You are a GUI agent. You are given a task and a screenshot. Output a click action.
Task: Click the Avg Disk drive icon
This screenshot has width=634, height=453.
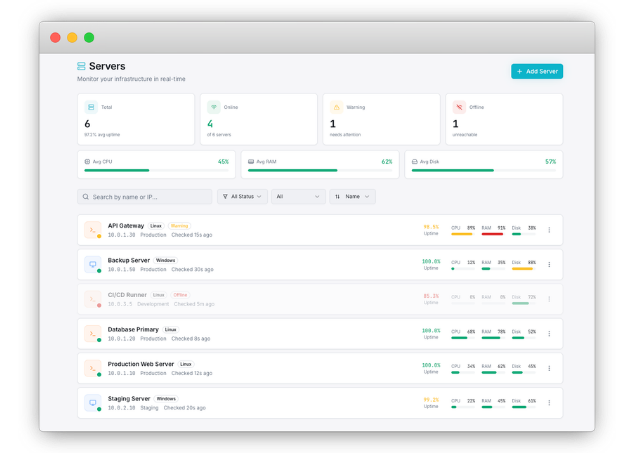414,161
